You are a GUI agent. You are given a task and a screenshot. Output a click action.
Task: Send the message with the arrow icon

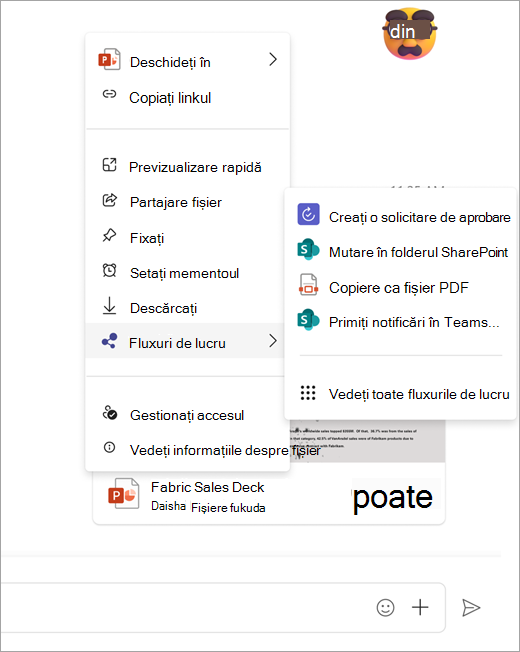[x=471, y=608]
